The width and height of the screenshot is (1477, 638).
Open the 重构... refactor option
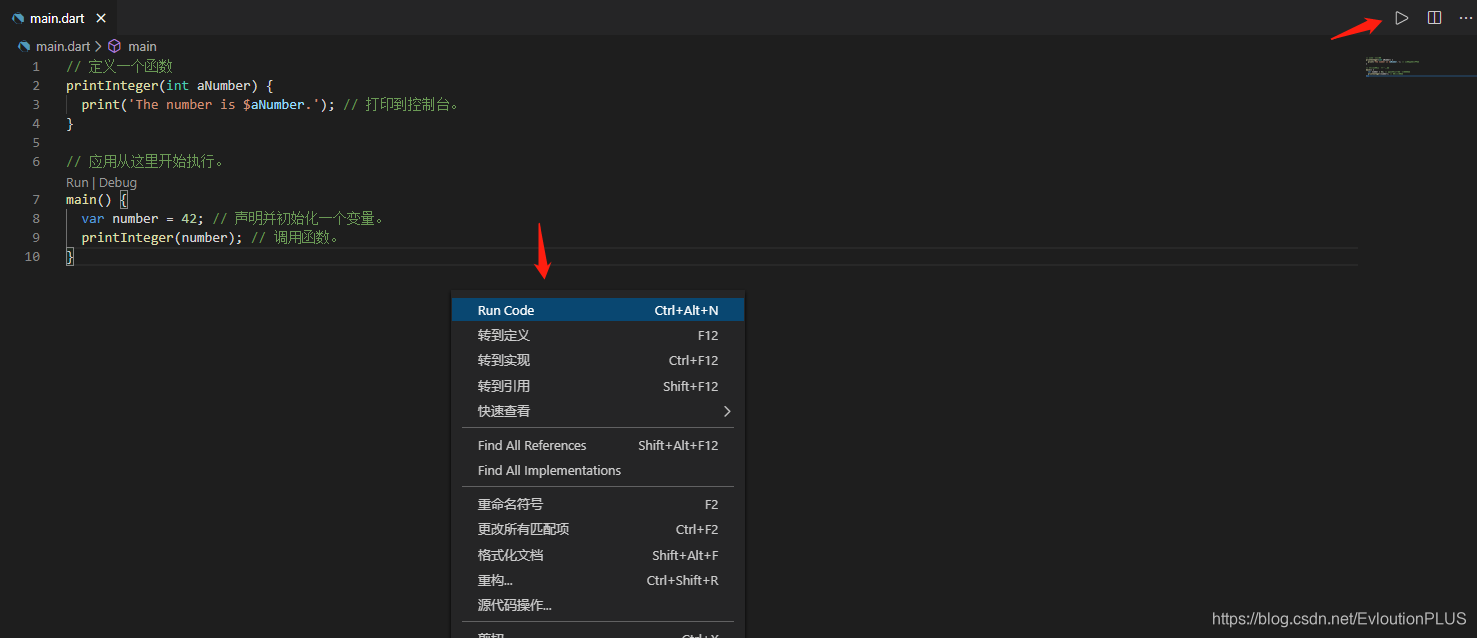click(494, 580)
